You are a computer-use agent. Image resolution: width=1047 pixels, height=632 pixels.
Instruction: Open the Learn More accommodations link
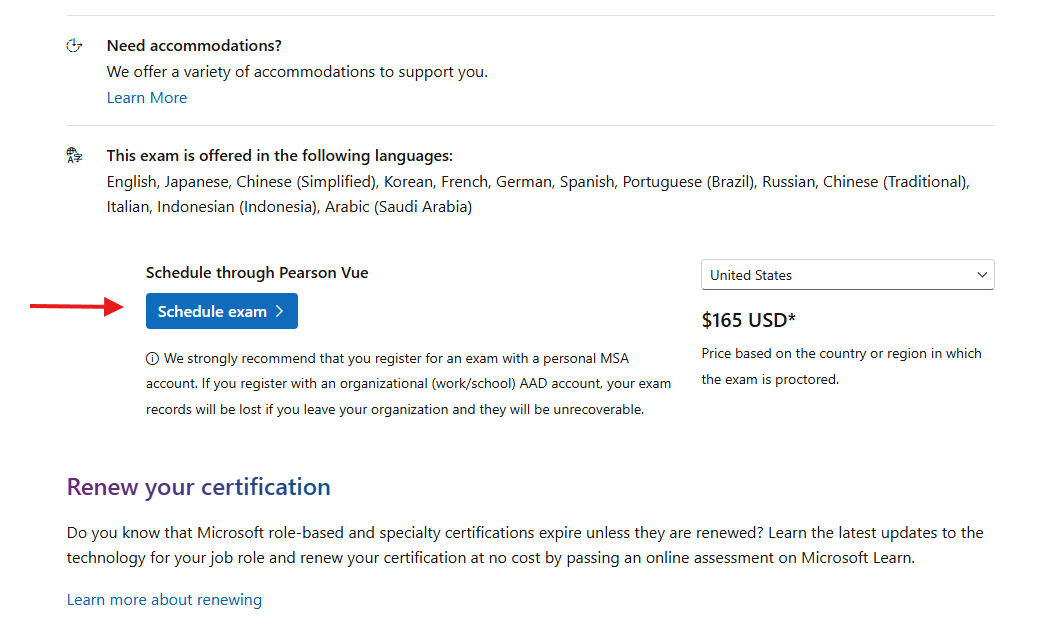(147, 98)
